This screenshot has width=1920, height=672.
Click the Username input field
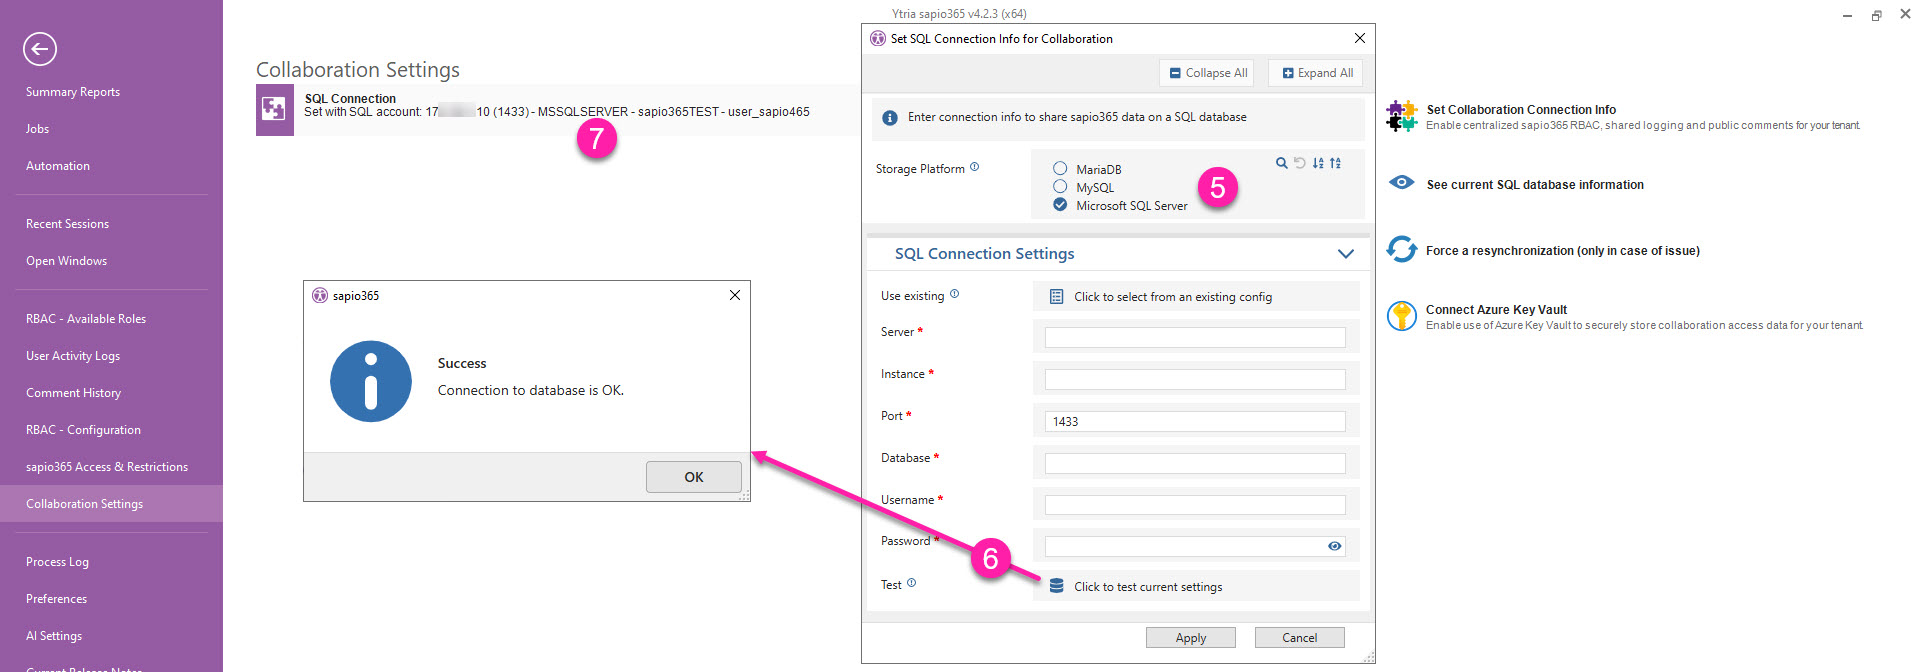click(1195, 505)
